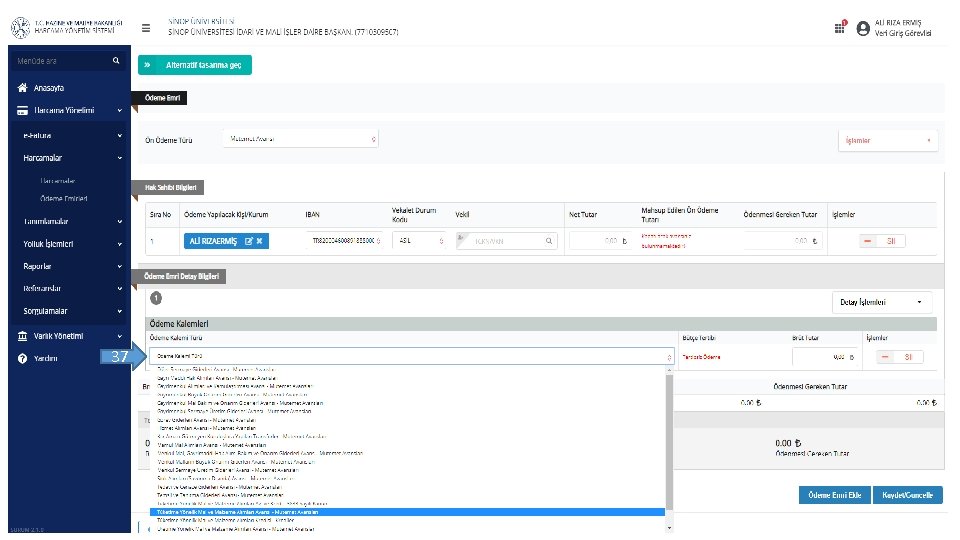This screenshot has width=960, height=540.
Task: Click the Varlık Yönetimi bank icon
Action: click(23, 336)
